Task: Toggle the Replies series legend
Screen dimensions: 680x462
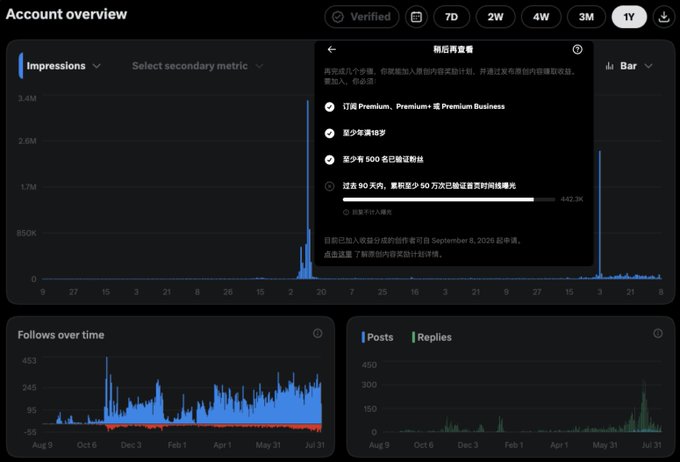Action: click(432, 337)
